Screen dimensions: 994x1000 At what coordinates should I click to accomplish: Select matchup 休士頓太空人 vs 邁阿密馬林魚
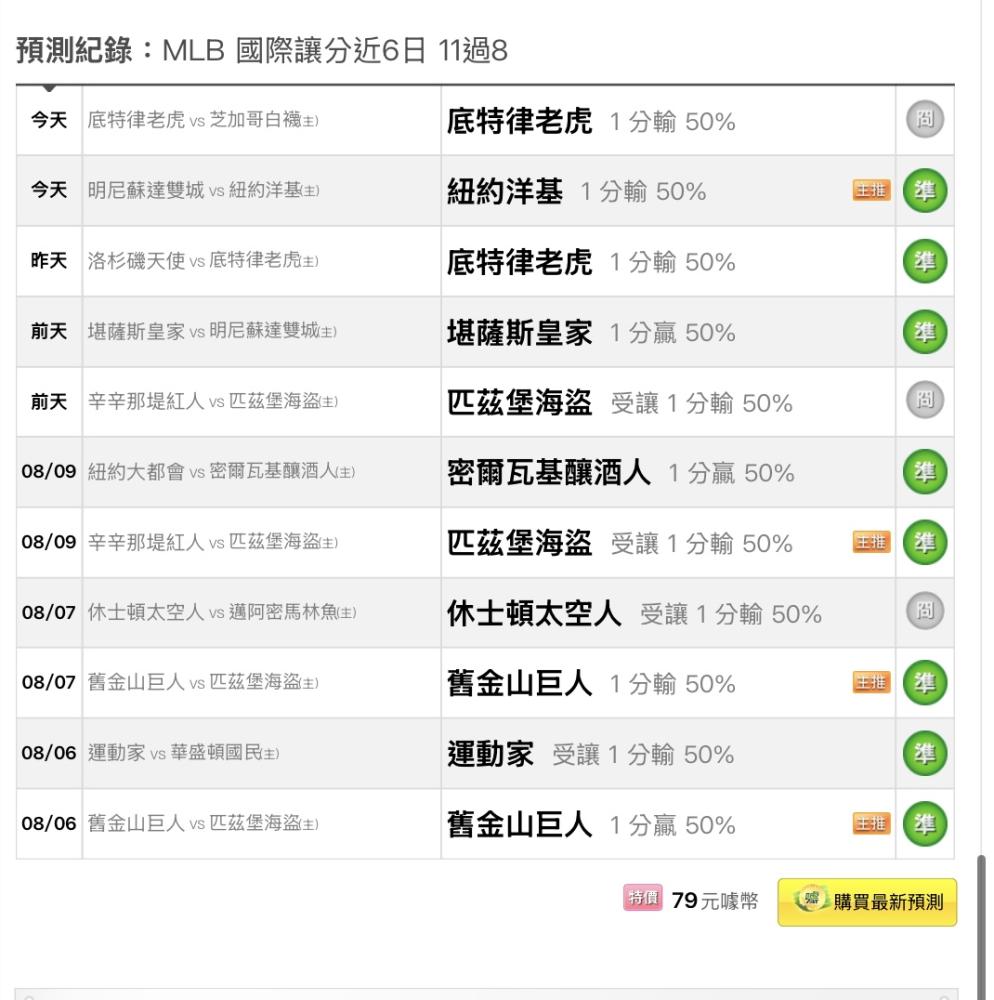pyautogui.click(x=222, y=612)
